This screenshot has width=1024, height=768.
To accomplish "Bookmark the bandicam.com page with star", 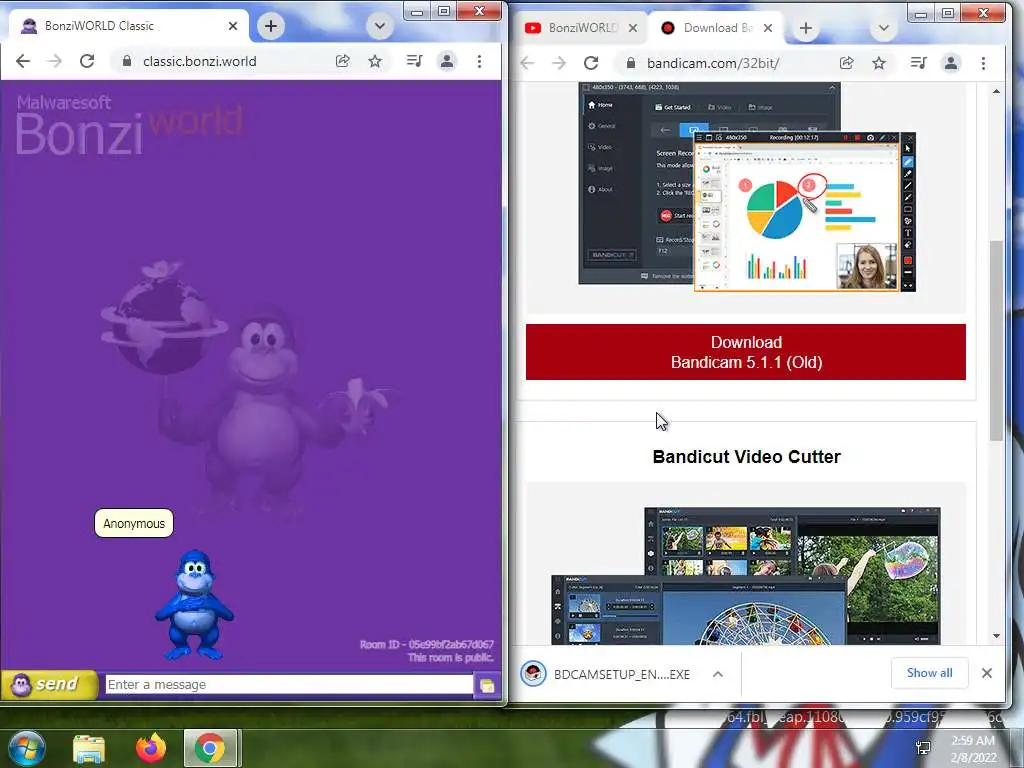I will (879, 63).
